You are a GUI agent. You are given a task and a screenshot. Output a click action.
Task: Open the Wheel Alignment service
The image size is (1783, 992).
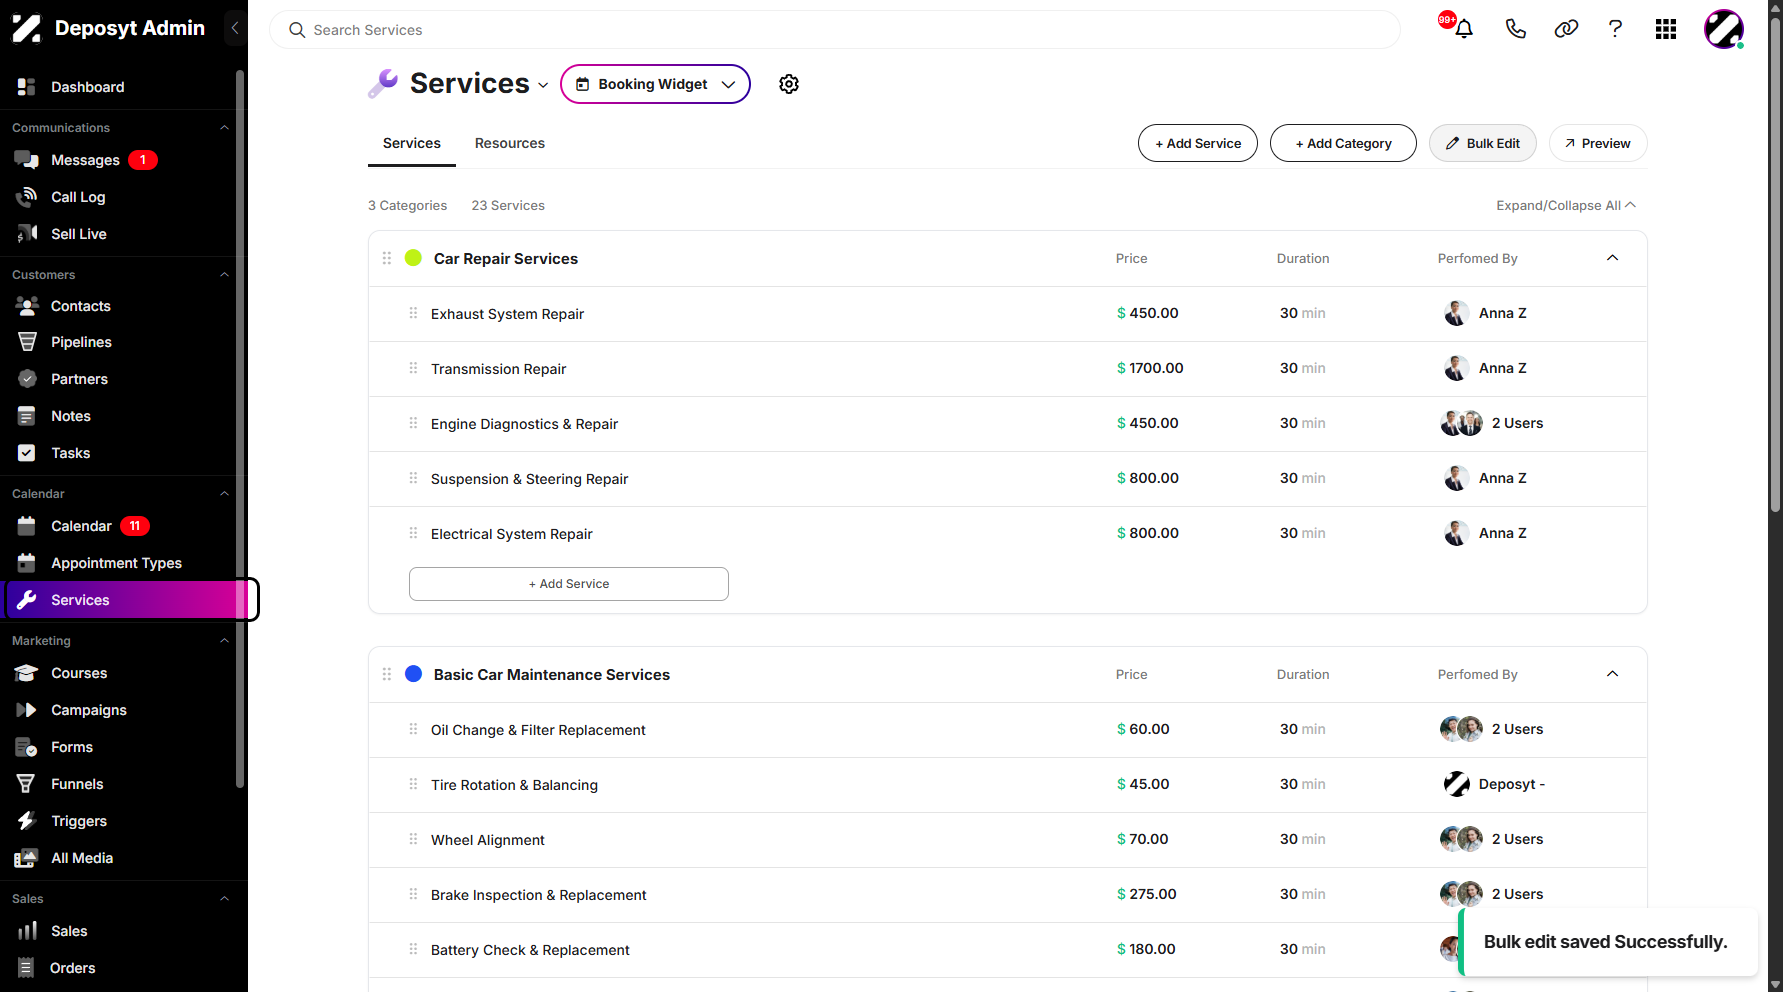click(x=488, y=840)
